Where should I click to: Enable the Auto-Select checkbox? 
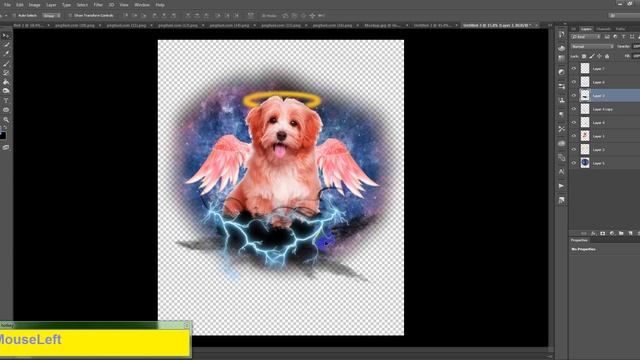click(14, 16)
